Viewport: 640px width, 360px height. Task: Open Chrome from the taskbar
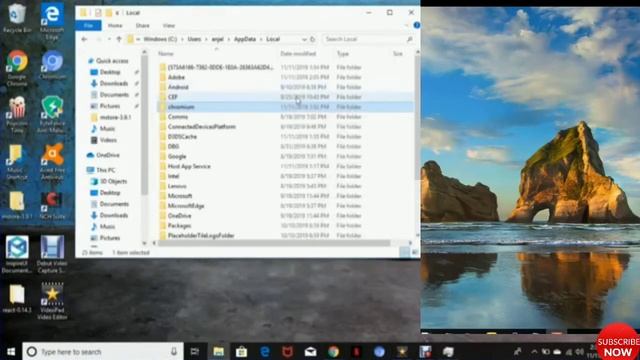[x=333, y=351]
